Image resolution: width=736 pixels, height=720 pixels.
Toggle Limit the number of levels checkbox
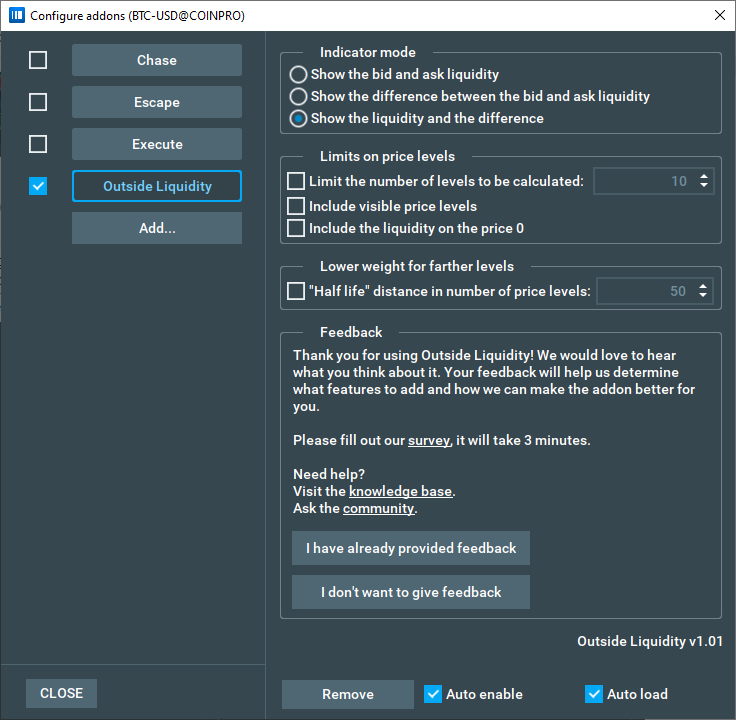[296, 181]
